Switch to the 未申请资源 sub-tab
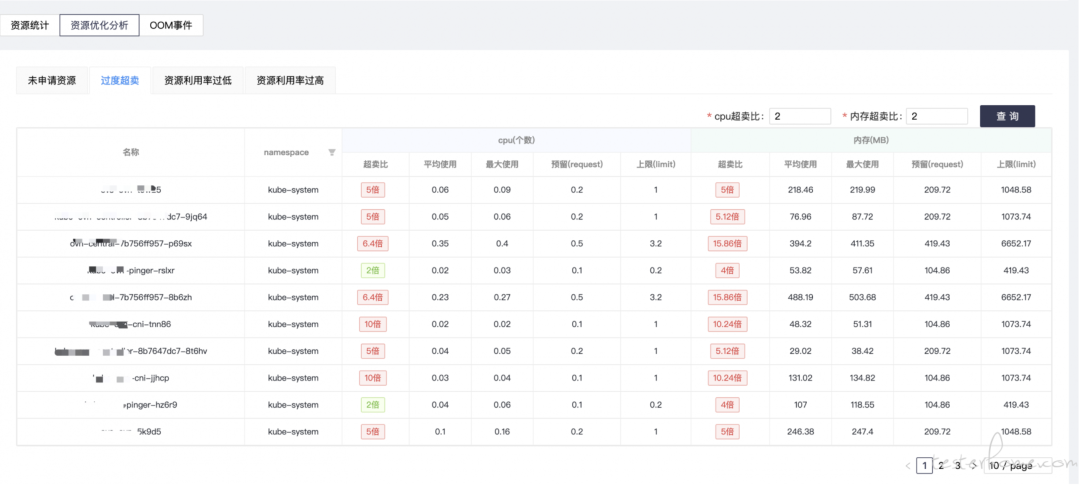Image resolution: width=1080 pixels, height=485 pixels. 52,81
